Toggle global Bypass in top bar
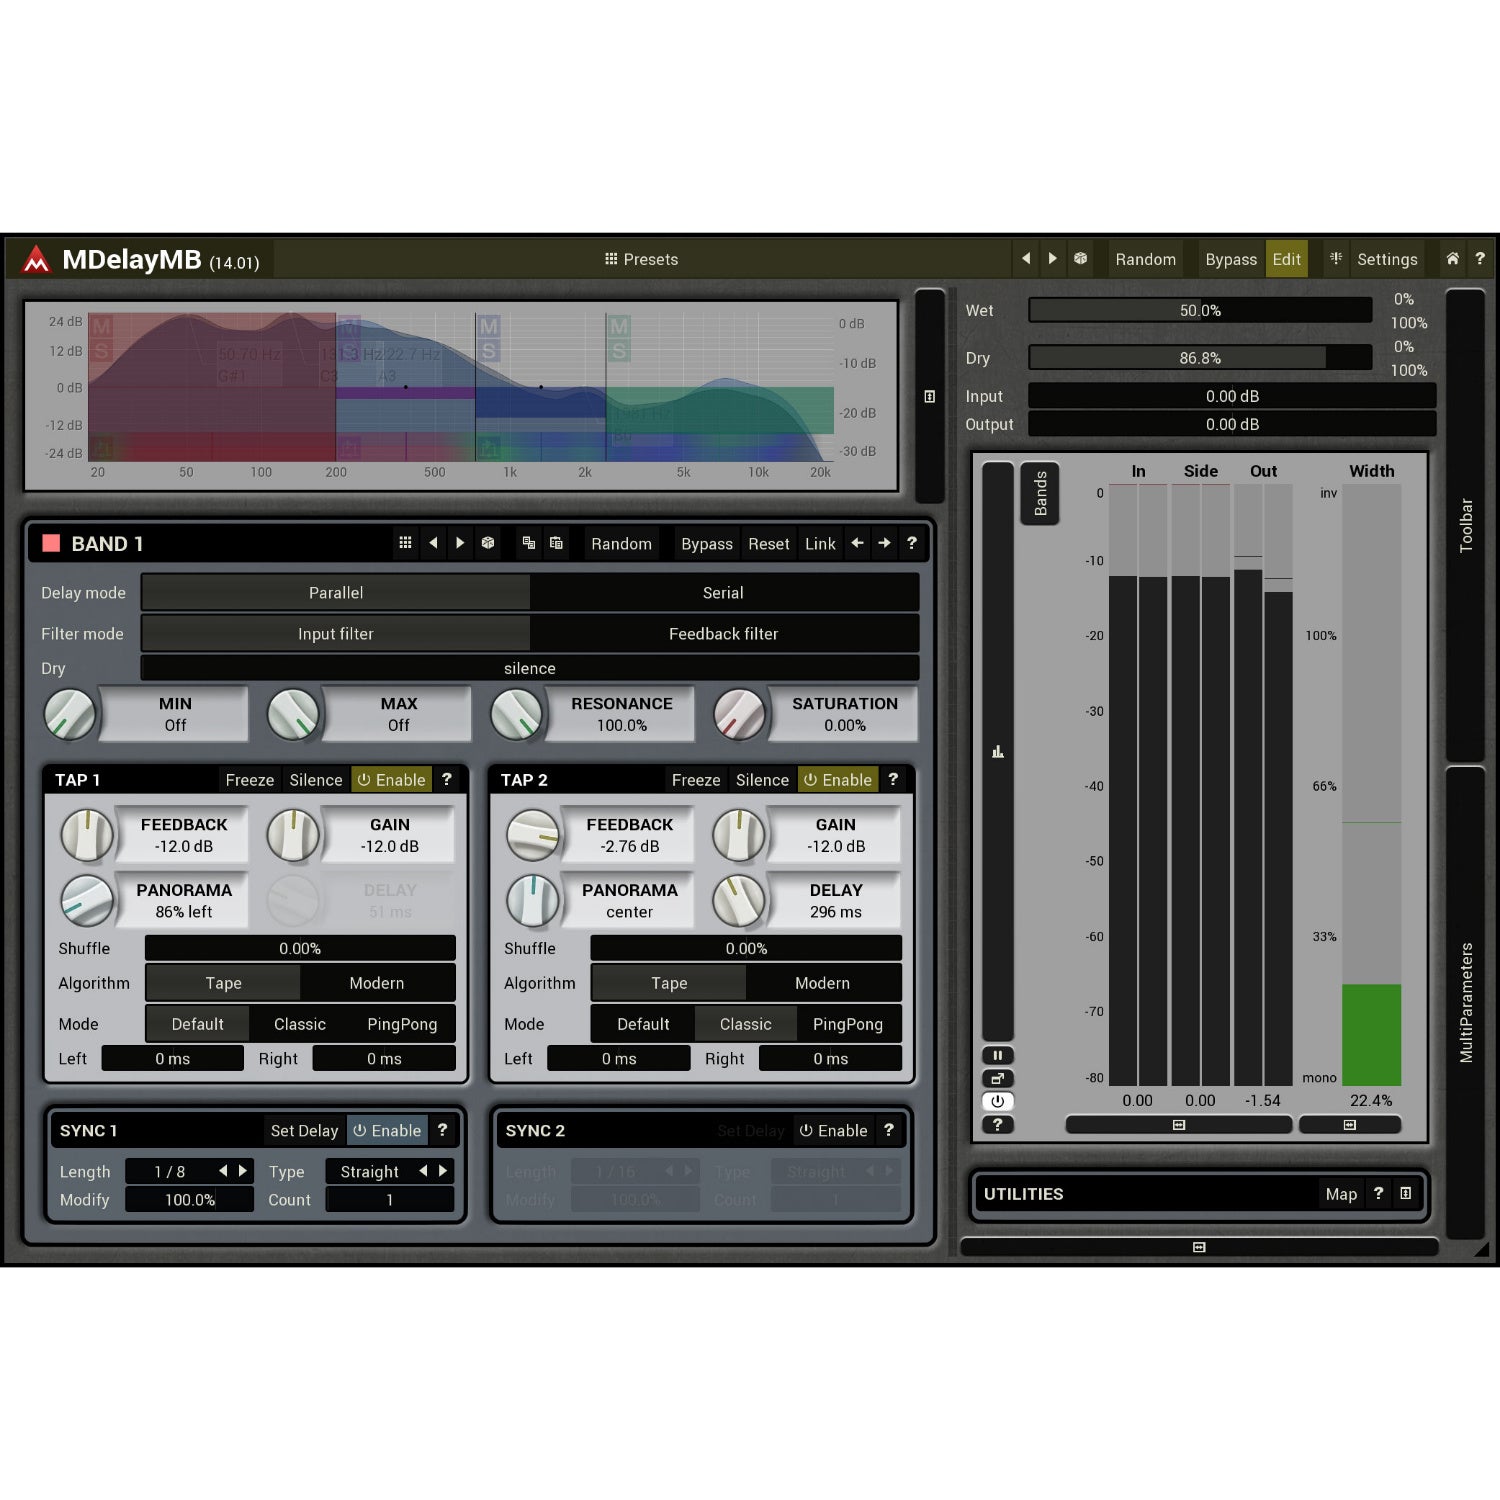This screenshot has height=1500, width=1500. [x=1230, y=259]
